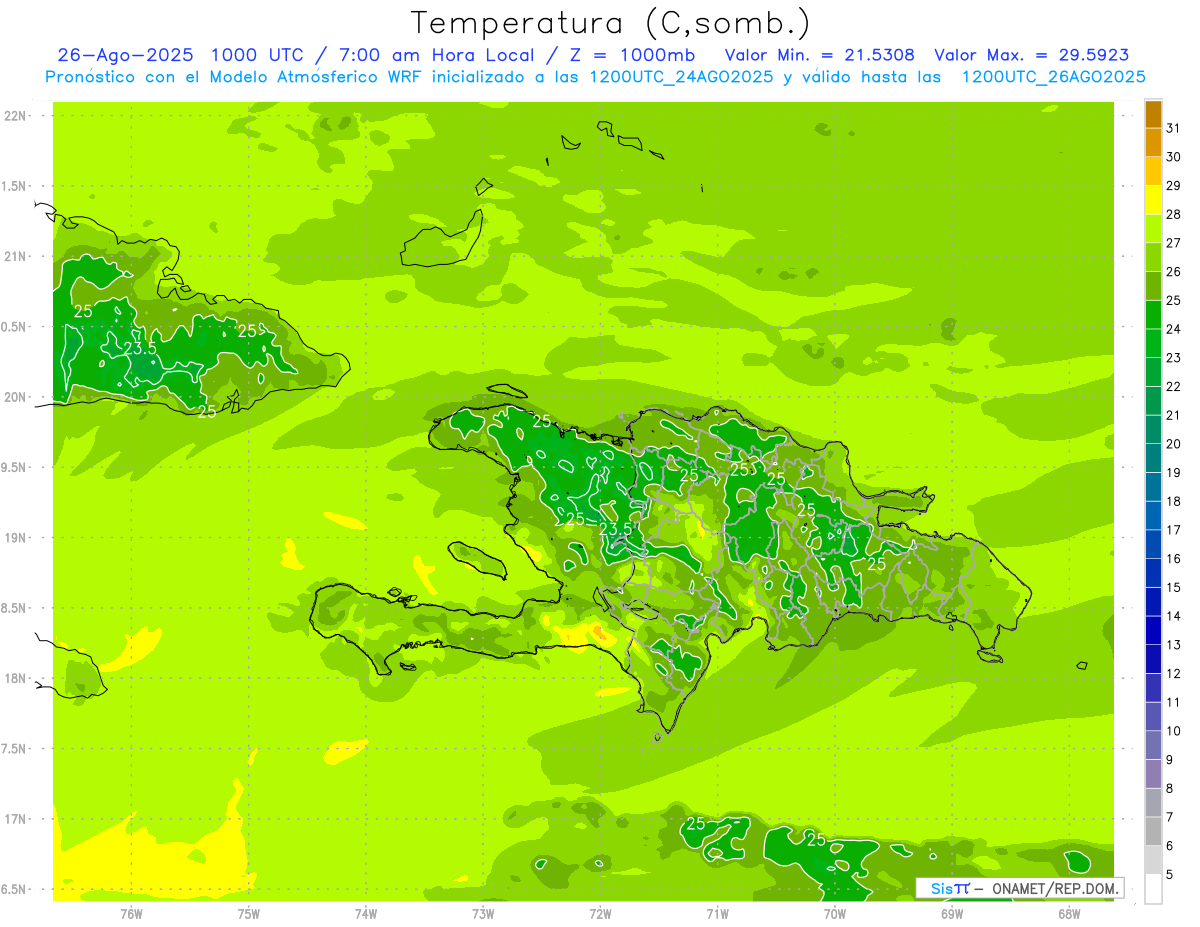This screenshot has width=1200, height=927.
Task: Click the legend value "15"
Action: tap(1173, 587)
